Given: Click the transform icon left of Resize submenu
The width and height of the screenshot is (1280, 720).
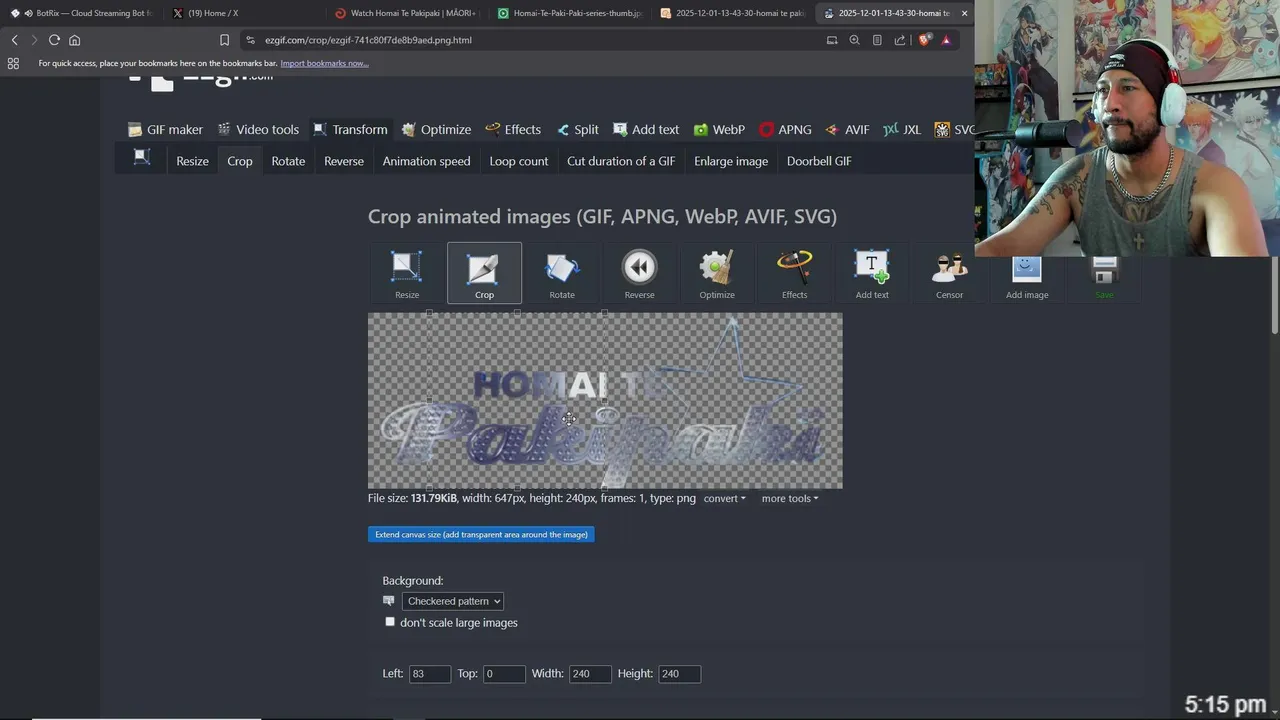Looking at the screenshot, I should 142,157.
